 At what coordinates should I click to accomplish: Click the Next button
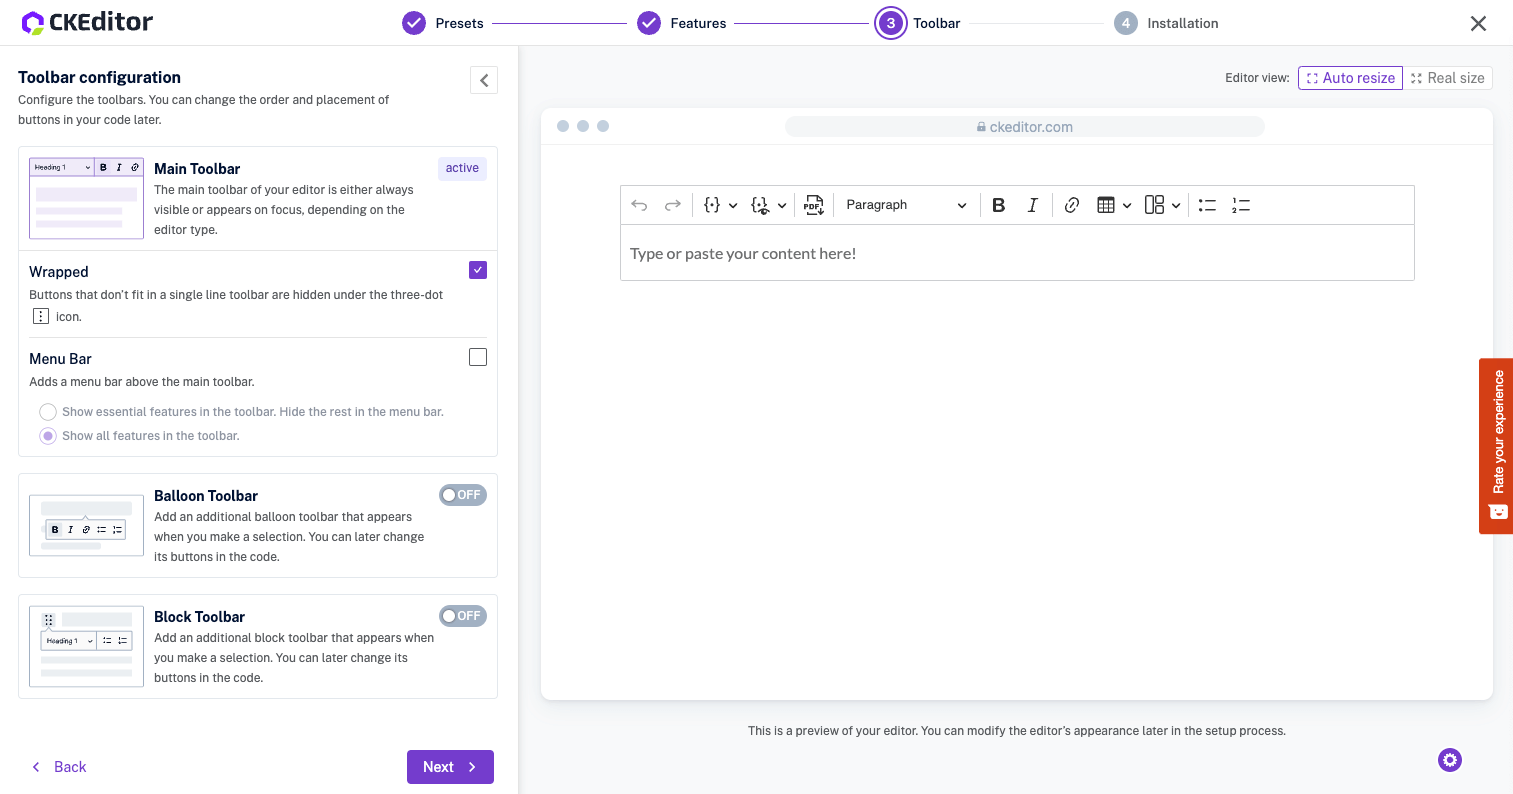pos(450,767)
